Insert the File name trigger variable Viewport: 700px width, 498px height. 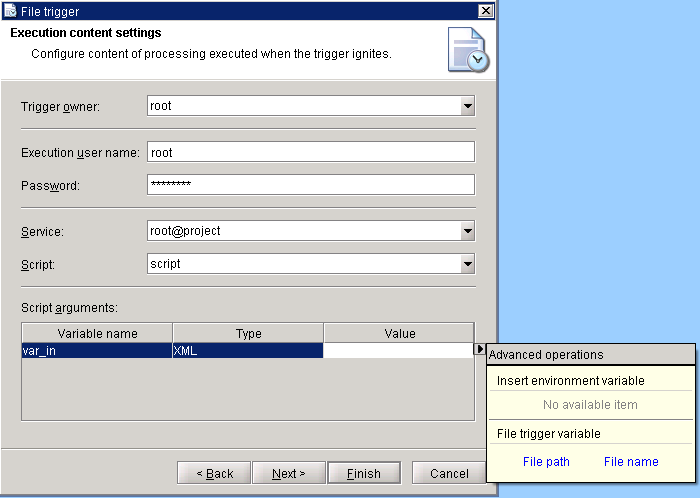coord(631,462)
